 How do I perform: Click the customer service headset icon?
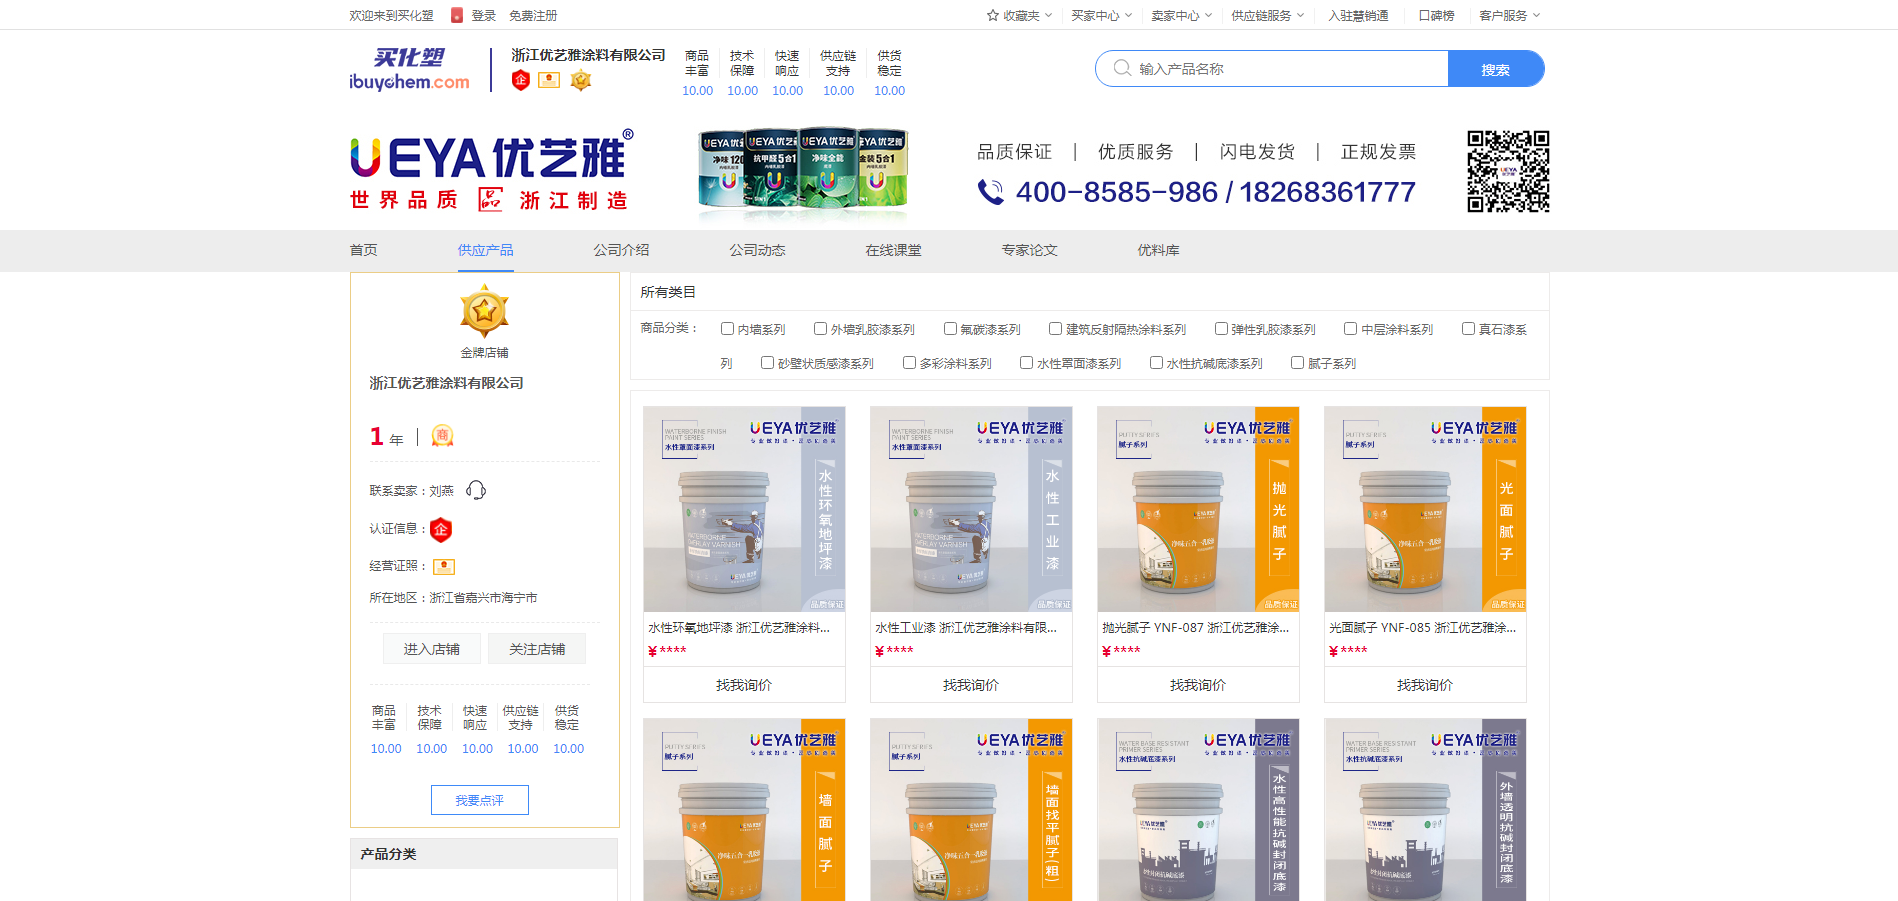click(x=476, y=490)
